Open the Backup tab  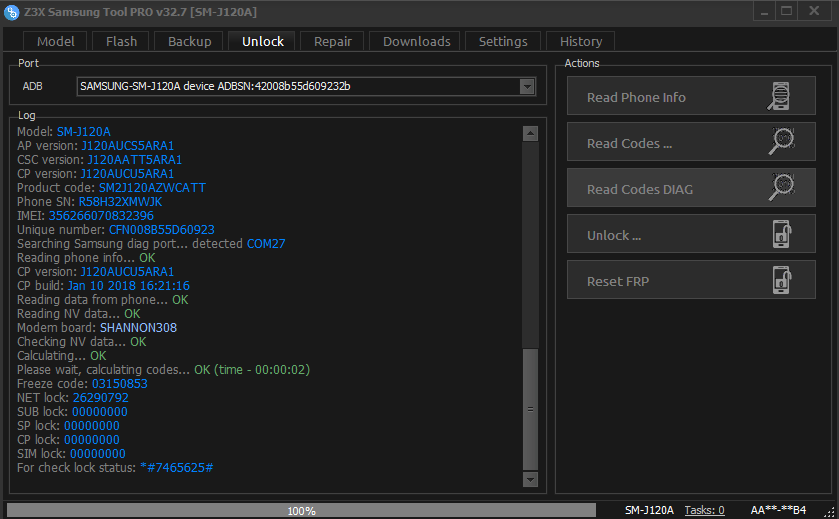point(189,41)
